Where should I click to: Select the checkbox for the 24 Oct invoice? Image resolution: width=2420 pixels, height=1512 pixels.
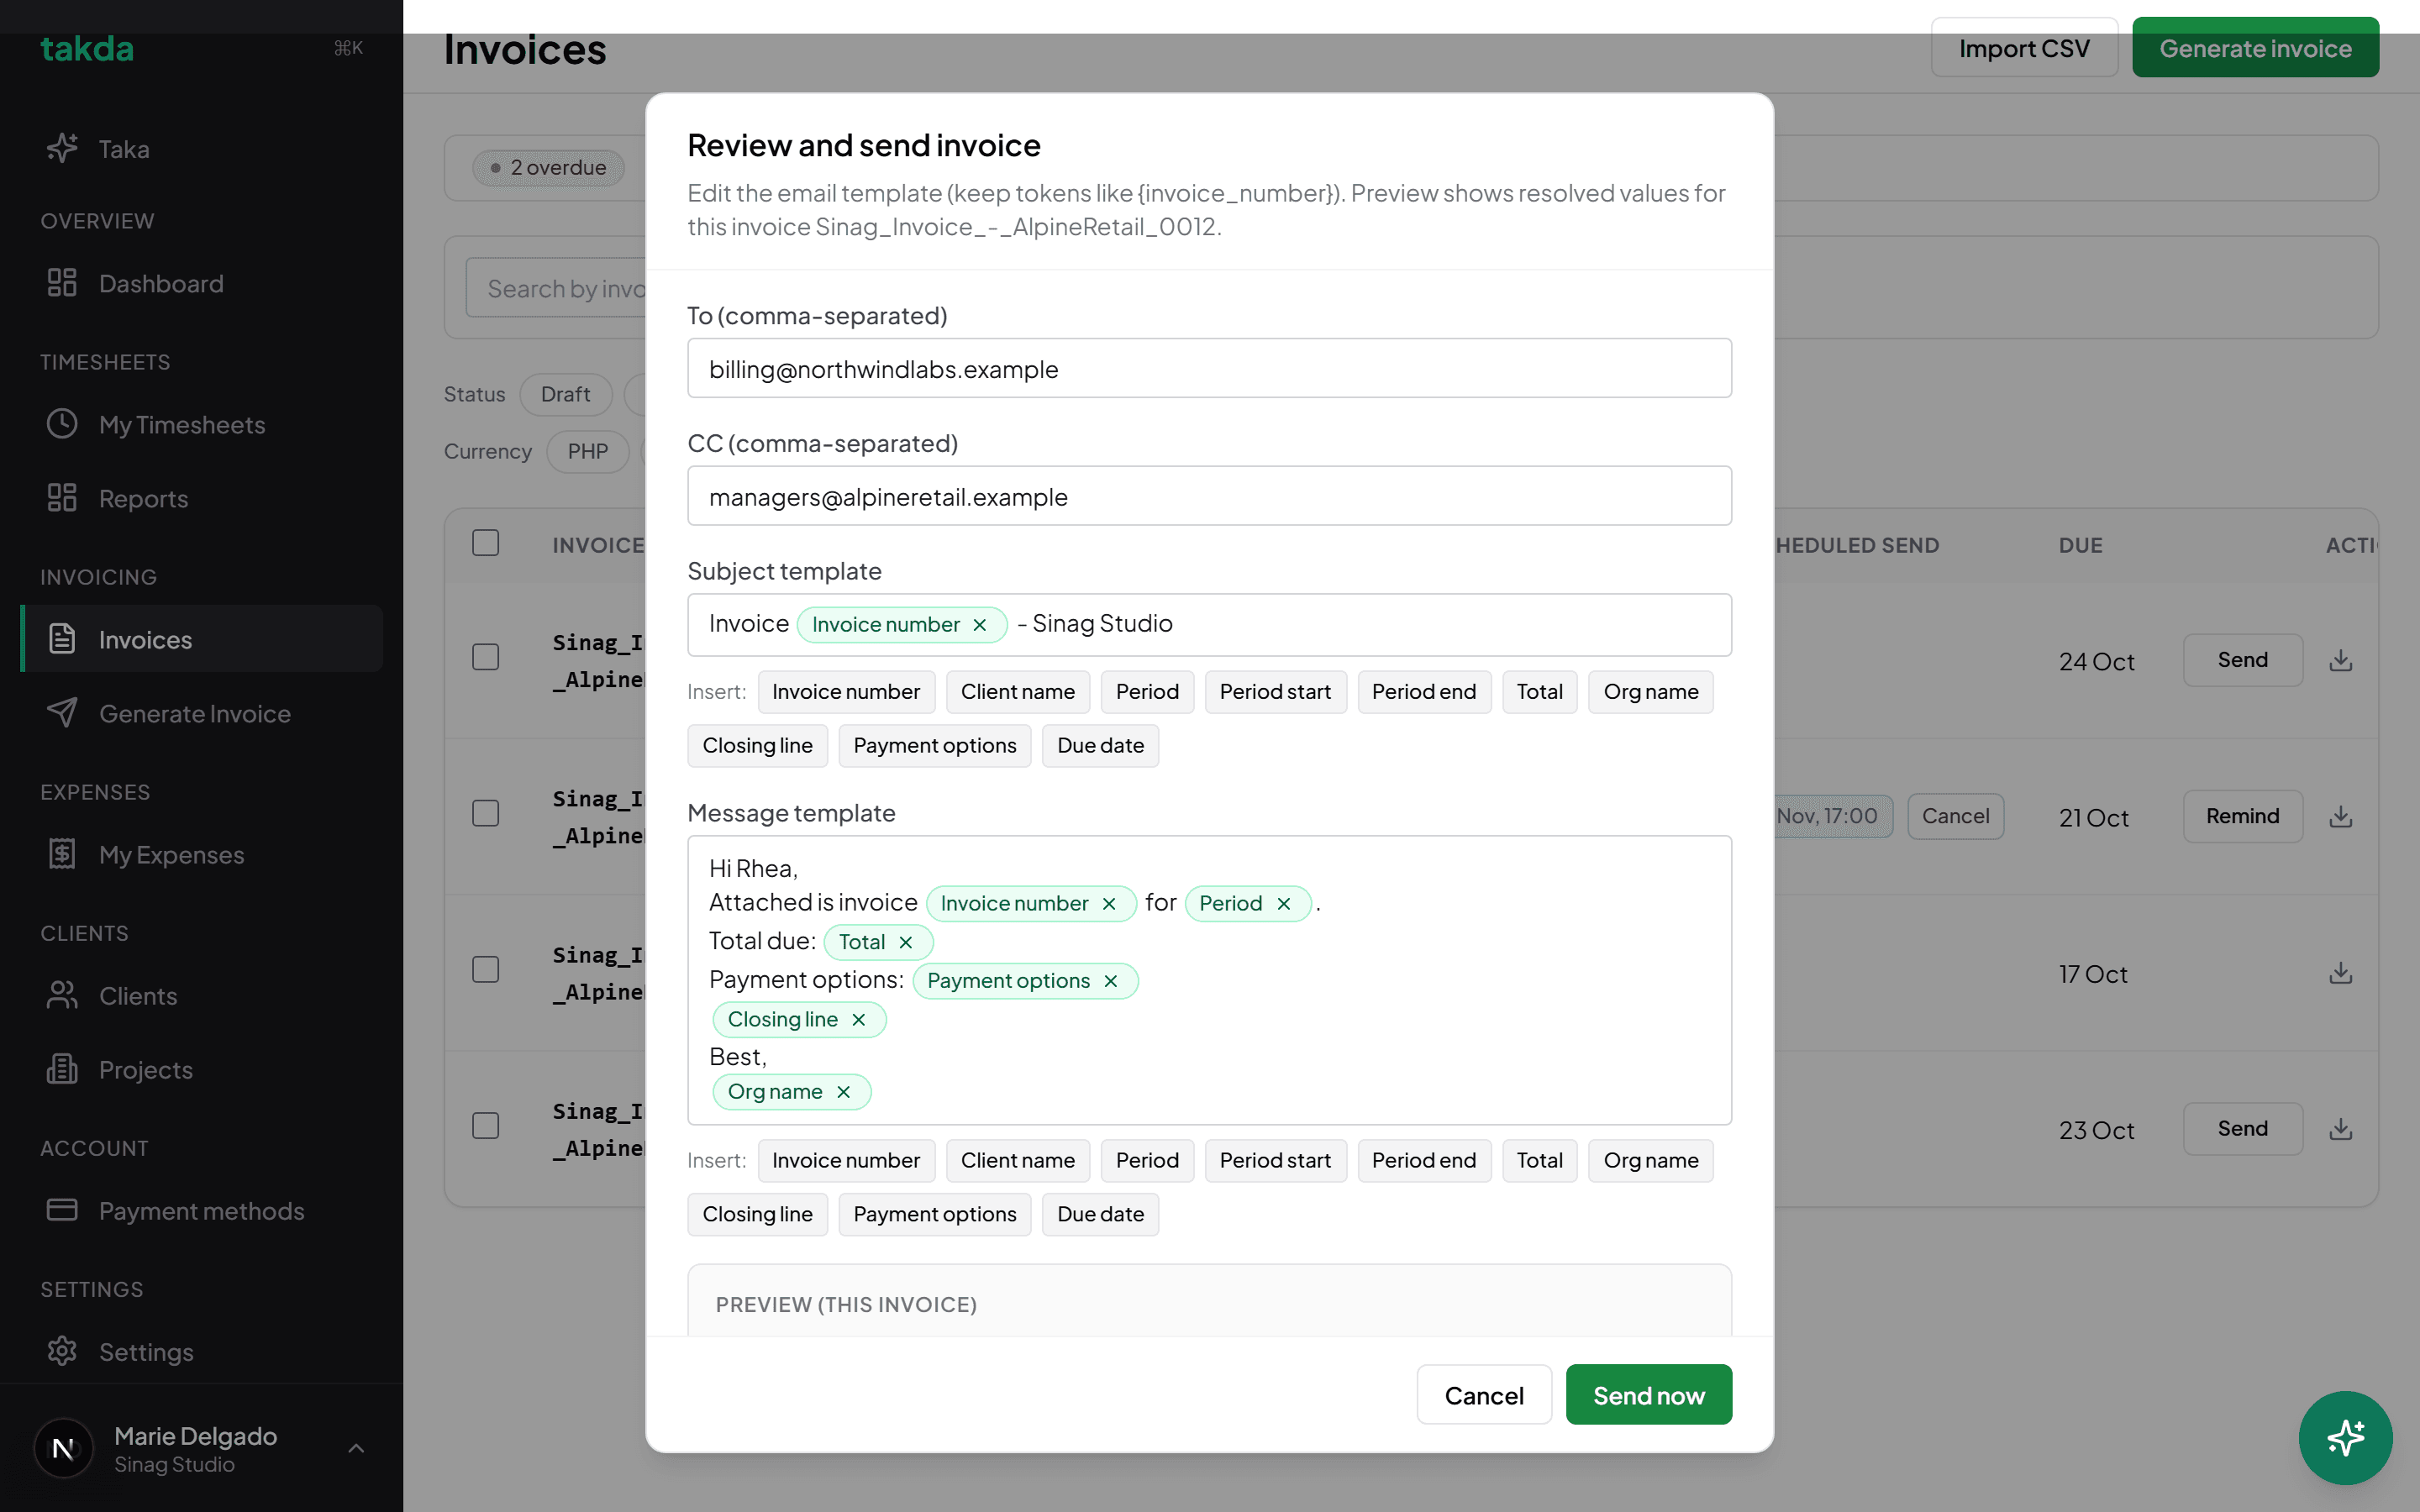(x=486, y=657)
